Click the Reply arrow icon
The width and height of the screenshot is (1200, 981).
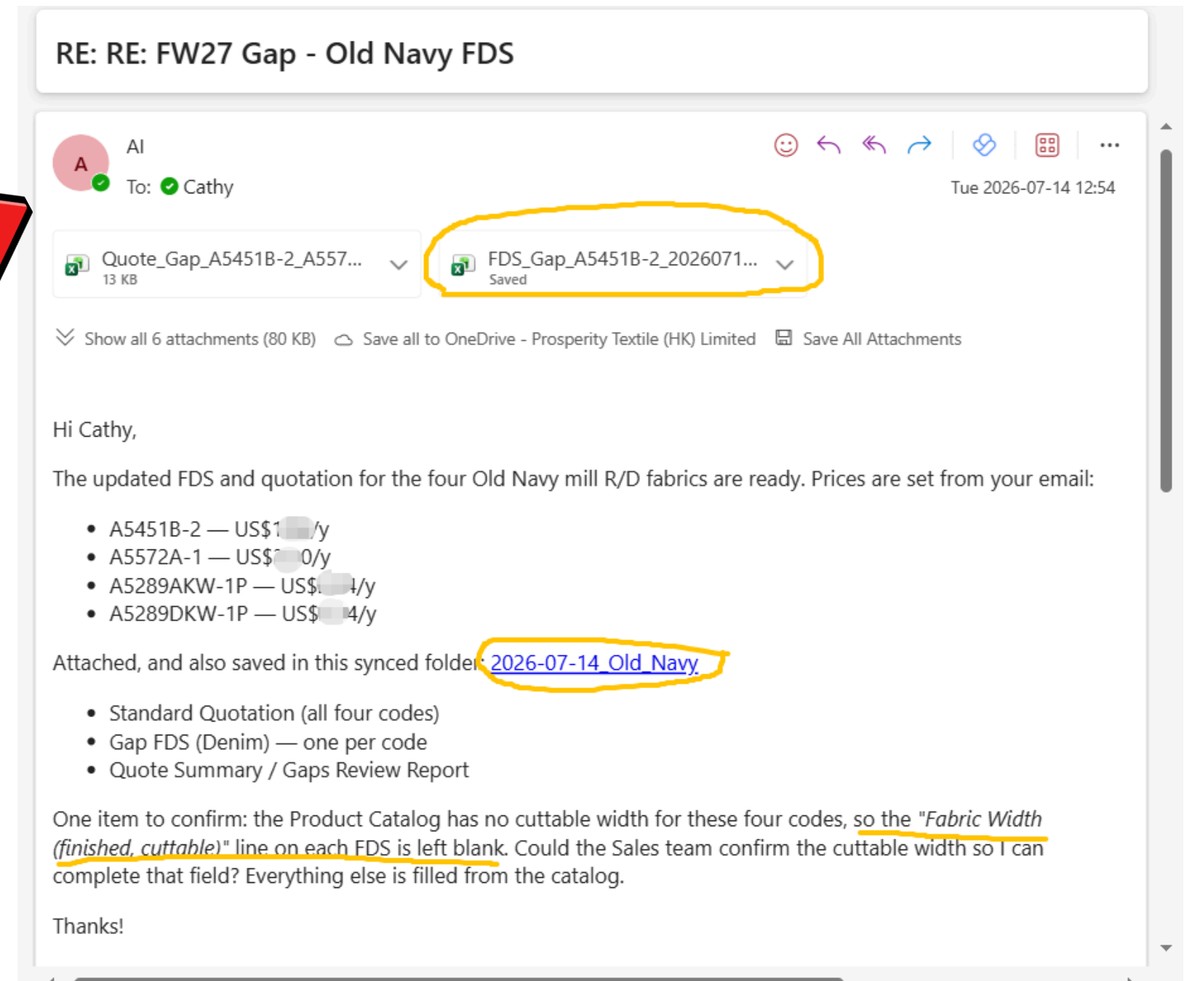point(829,146)
